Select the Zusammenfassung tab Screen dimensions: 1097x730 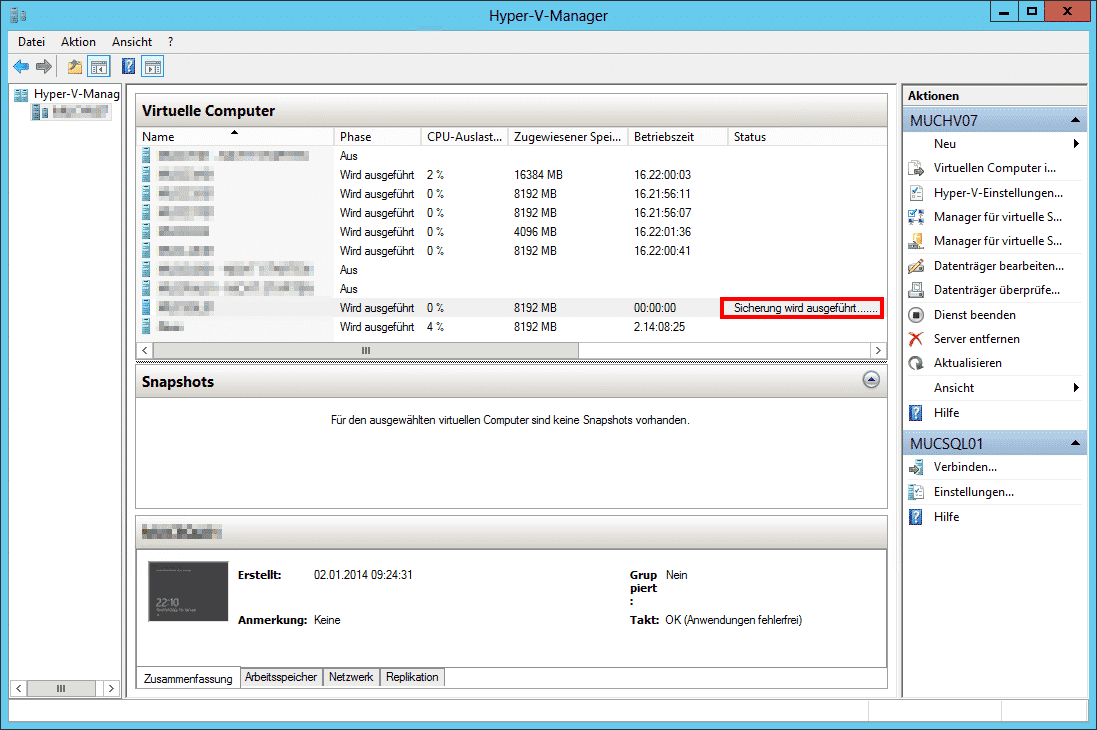188,678
